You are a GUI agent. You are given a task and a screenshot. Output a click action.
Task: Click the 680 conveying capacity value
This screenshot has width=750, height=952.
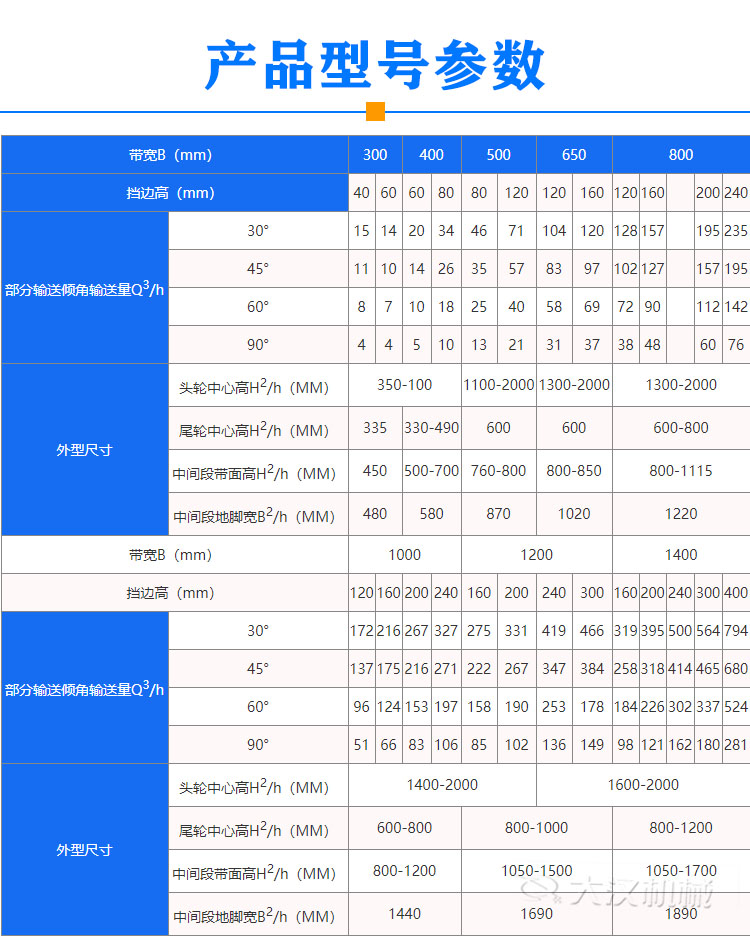[x=735, y=669]
